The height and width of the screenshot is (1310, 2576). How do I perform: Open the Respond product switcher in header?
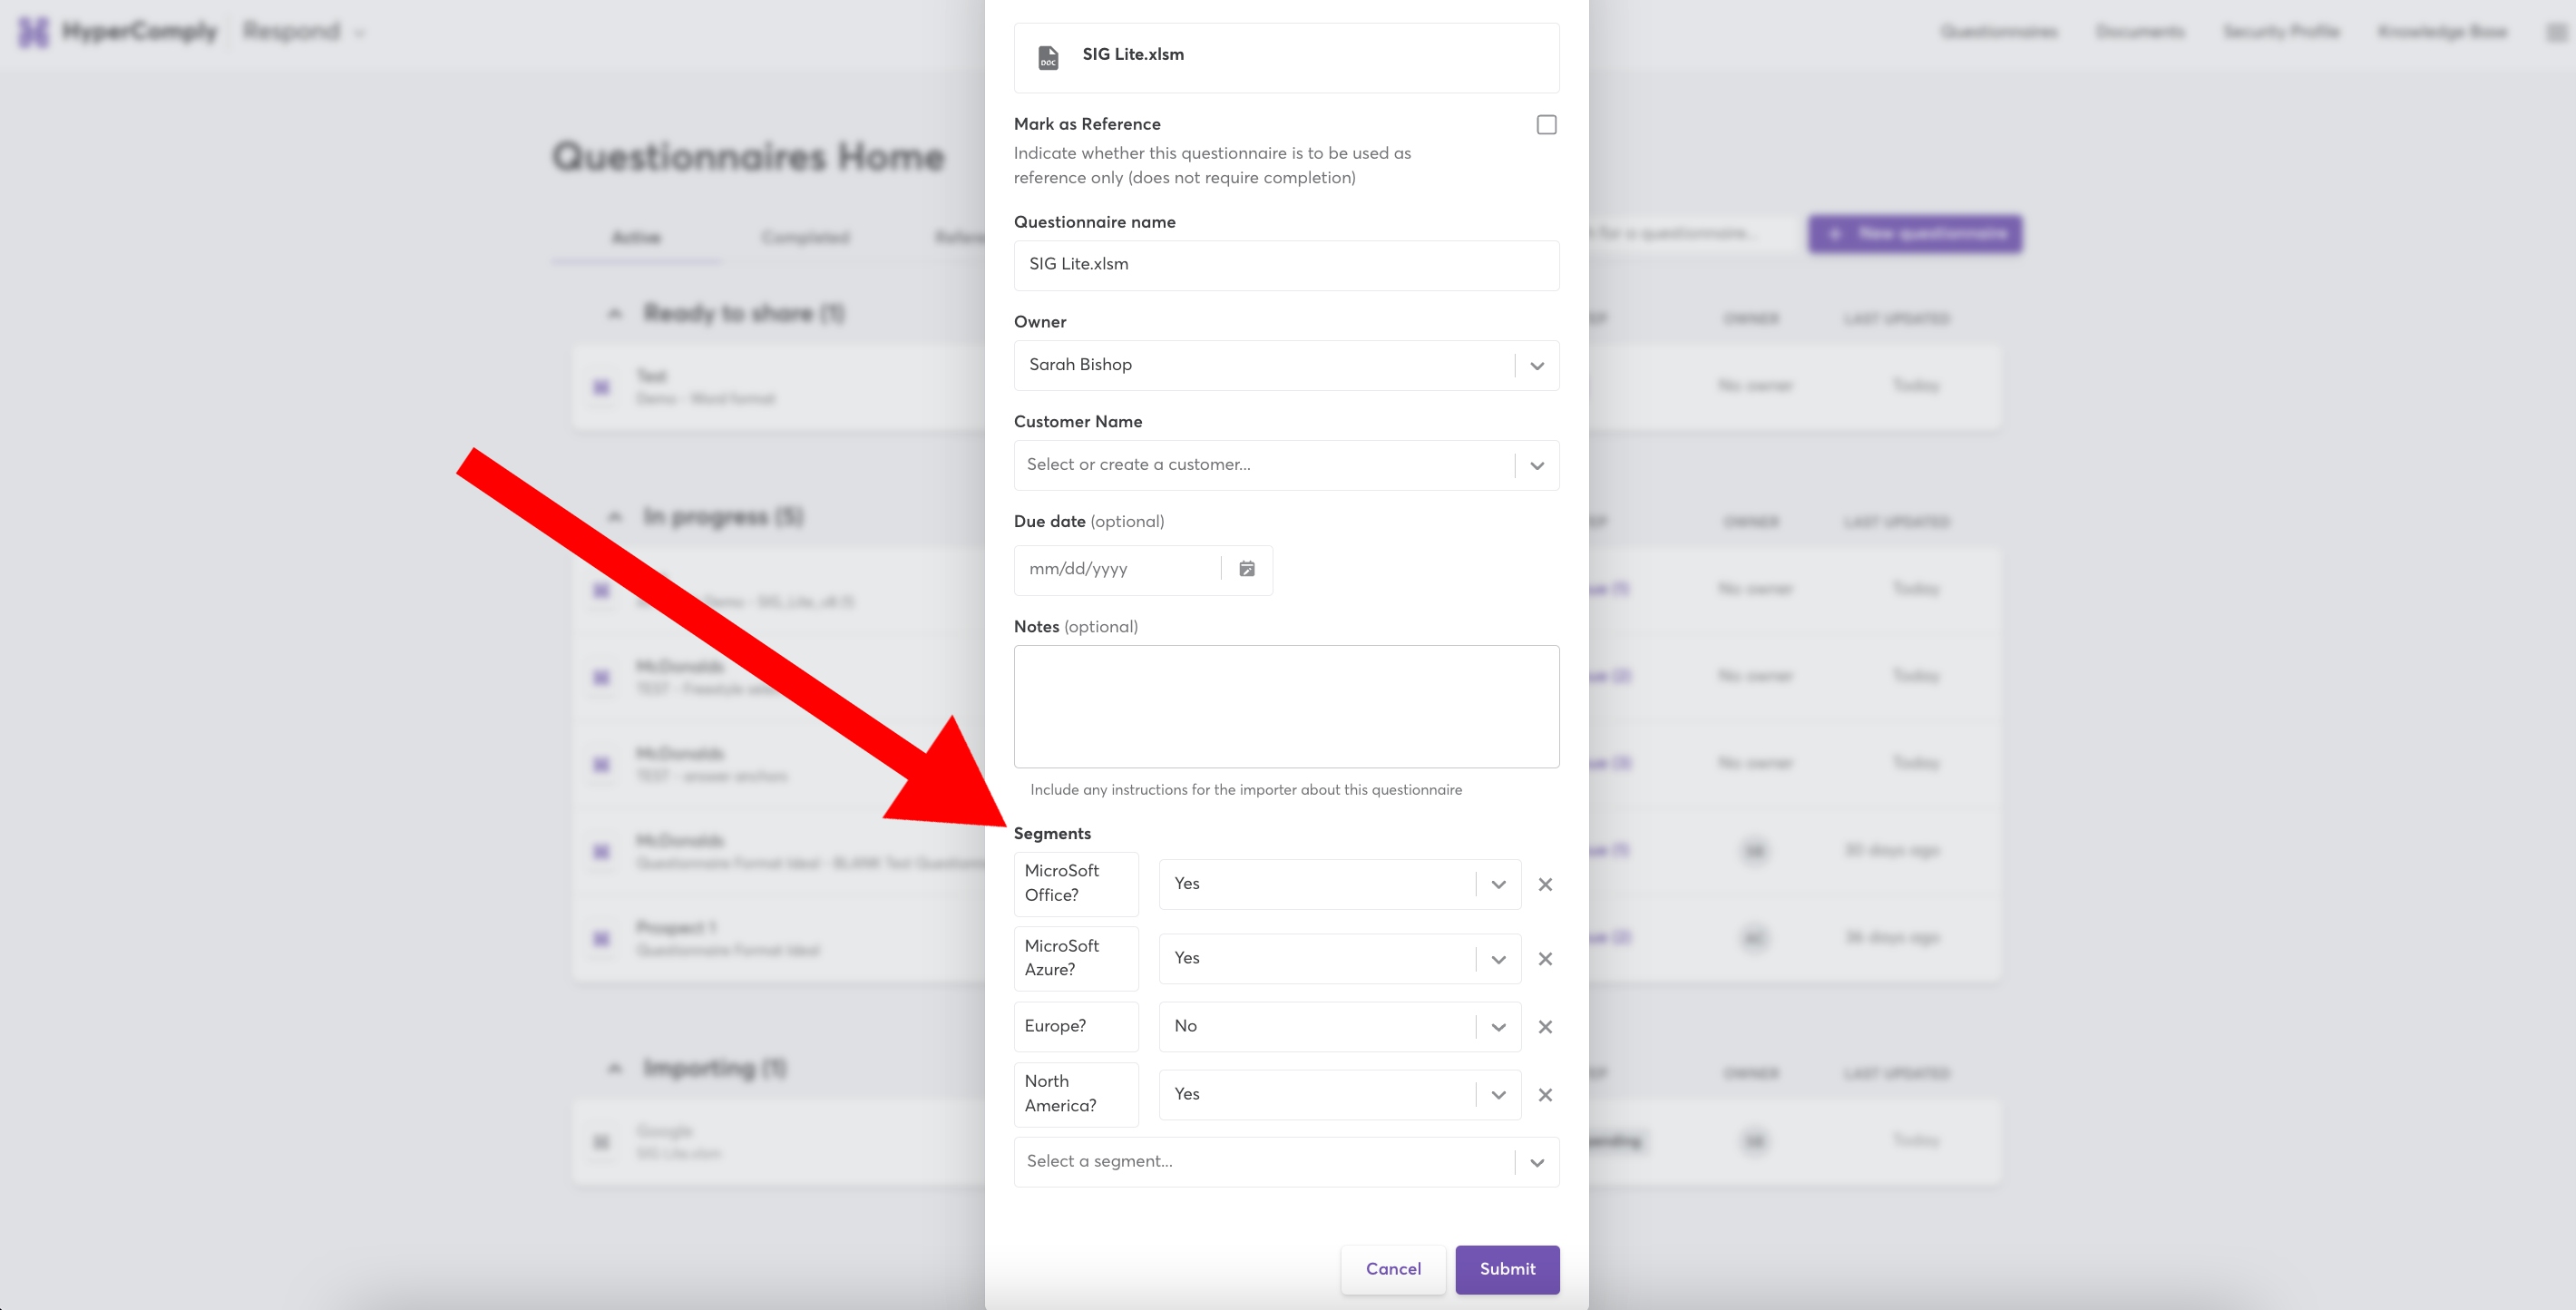coord(303,32)
